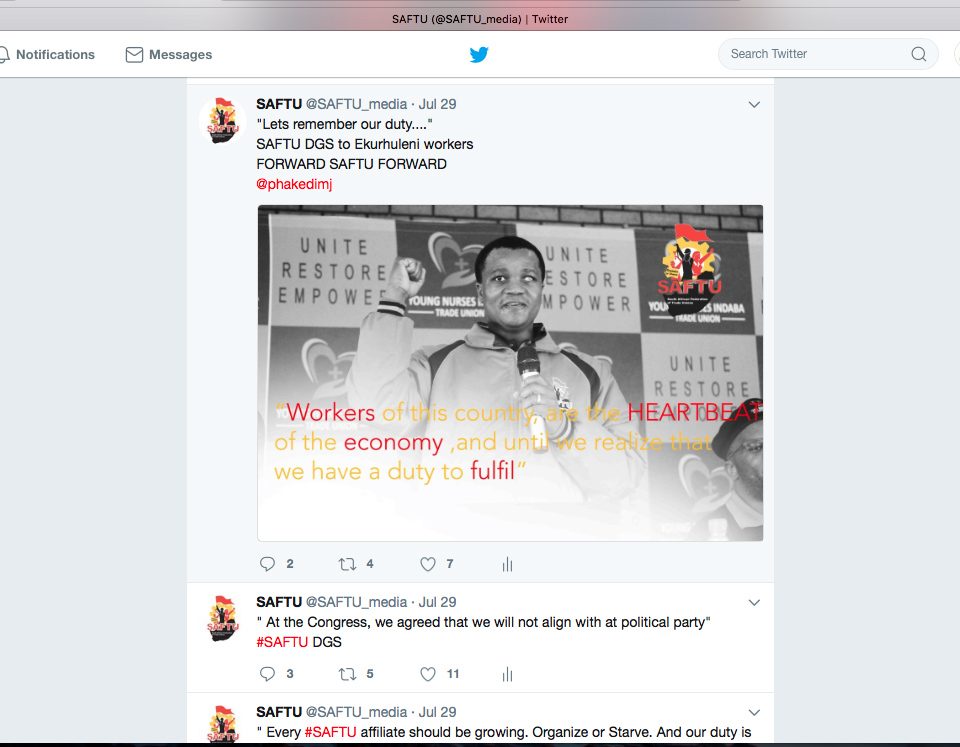Expand the Congress tweet's options chevron

754,602
